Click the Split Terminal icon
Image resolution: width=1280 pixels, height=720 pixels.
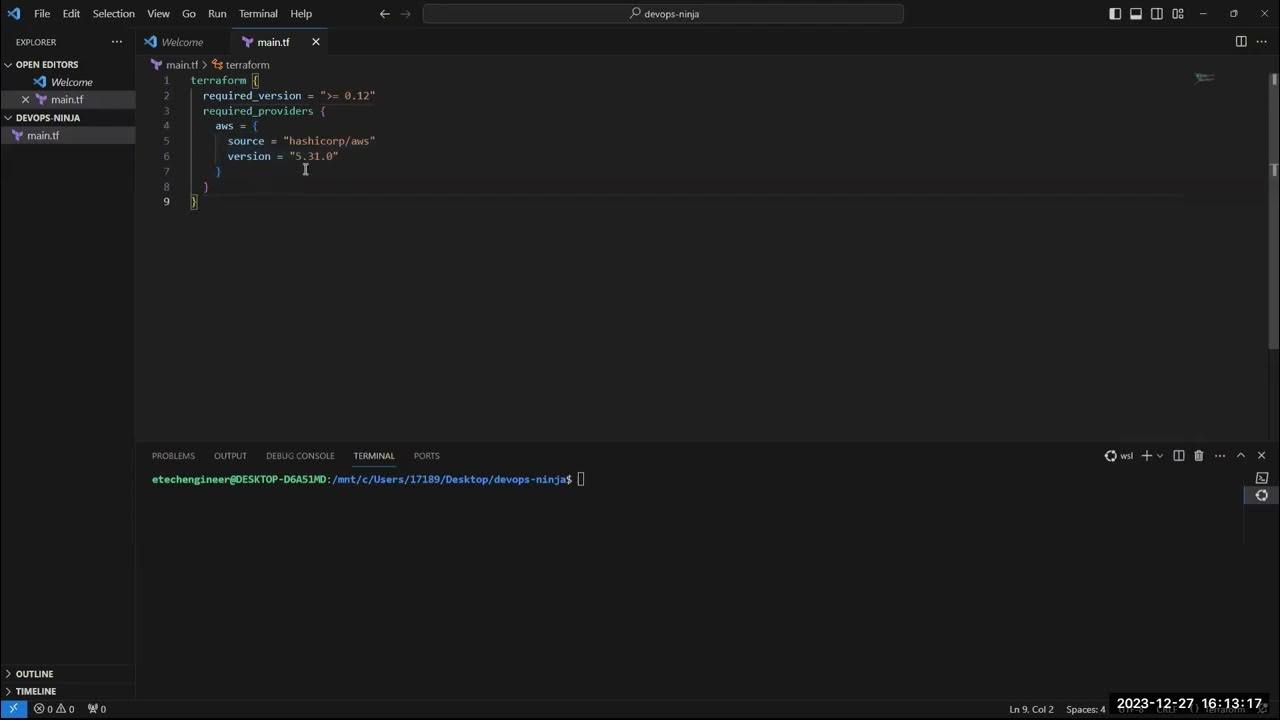pyautogui.click(x=1179, y=456)
